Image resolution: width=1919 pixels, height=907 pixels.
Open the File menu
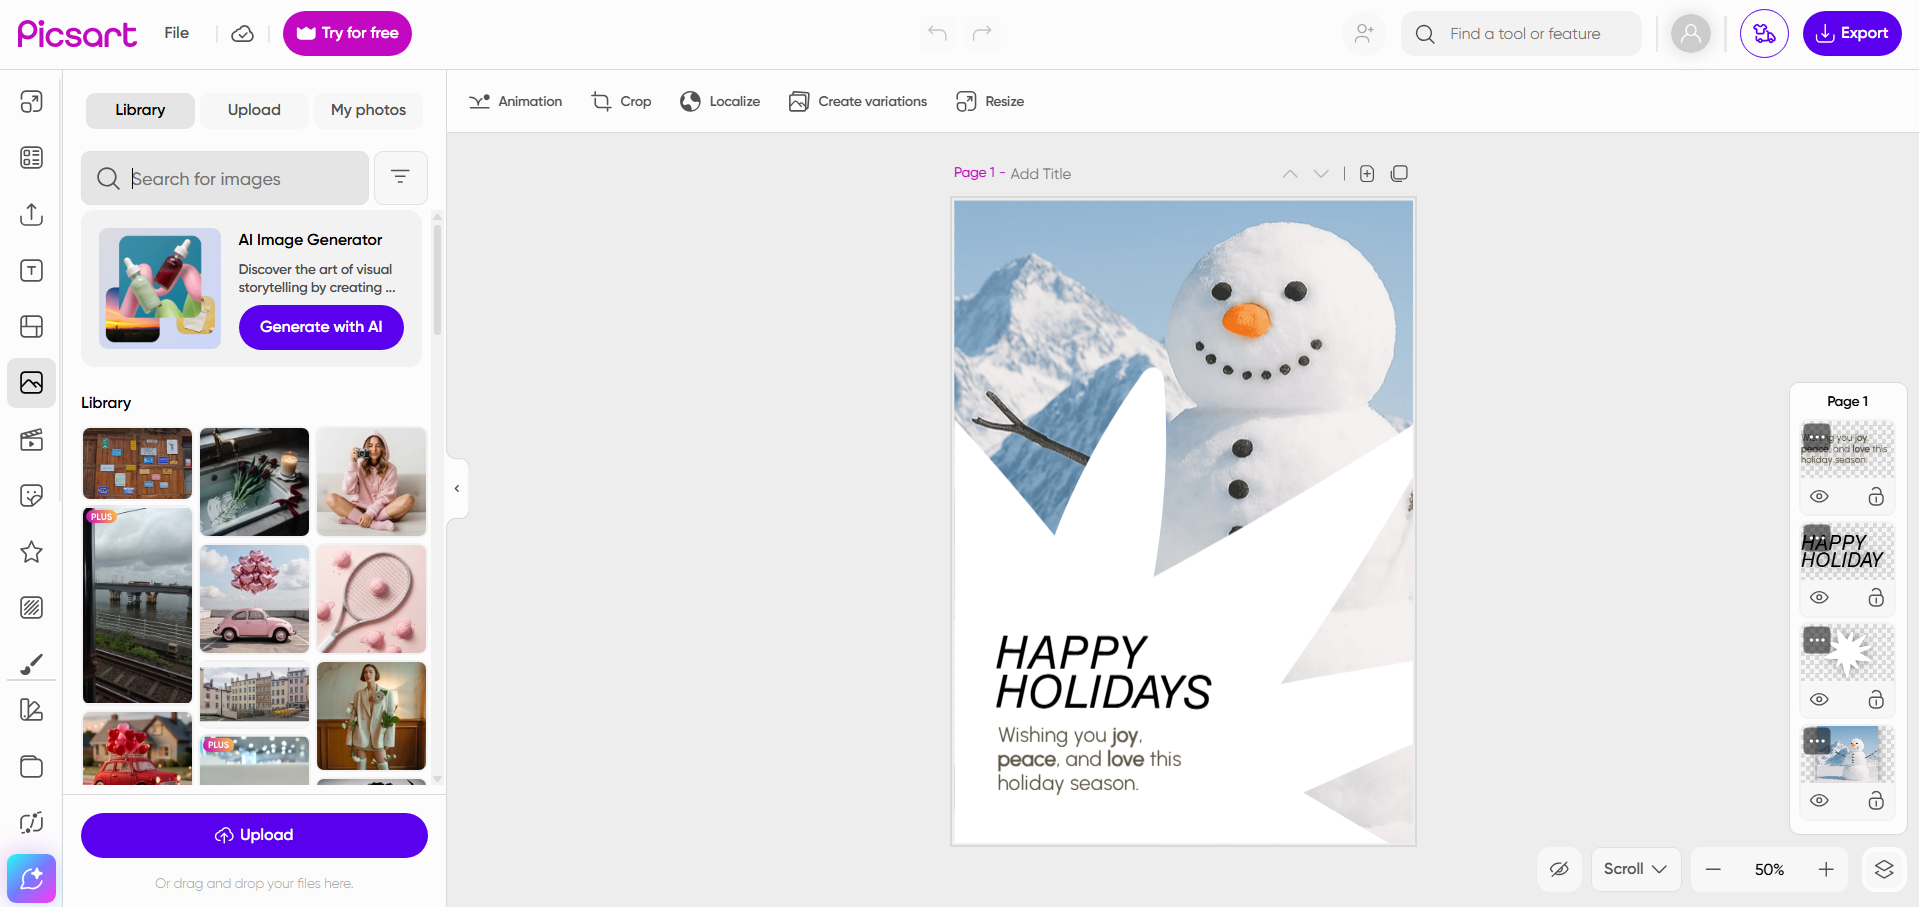click(x=177, y=33)
